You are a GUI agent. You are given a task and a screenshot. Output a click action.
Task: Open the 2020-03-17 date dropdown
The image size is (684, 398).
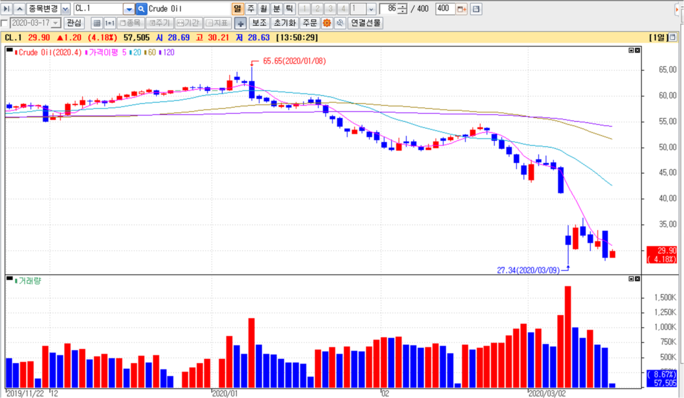(x=56, y=23)
